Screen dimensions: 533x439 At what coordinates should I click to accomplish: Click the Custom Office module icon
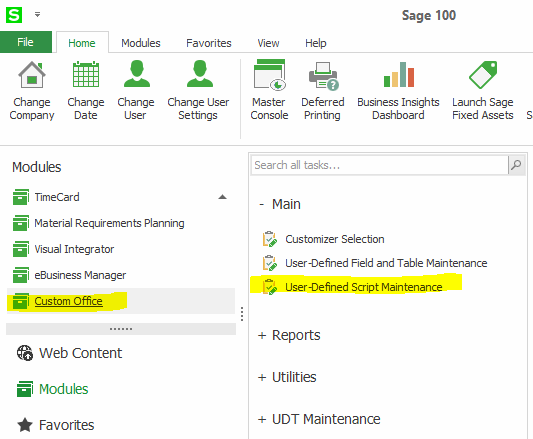(x=21, y=301)
